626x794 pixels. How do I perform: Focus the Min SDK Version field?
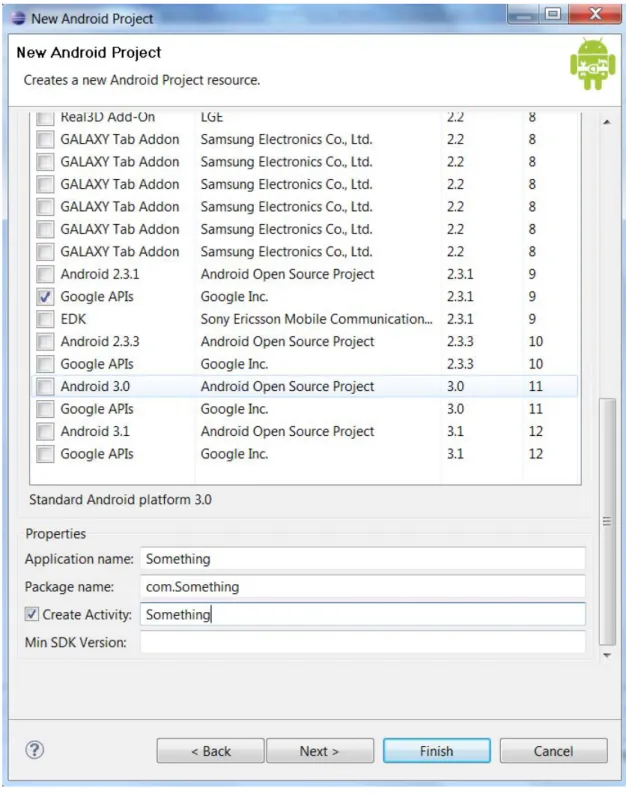pos(363,642)
